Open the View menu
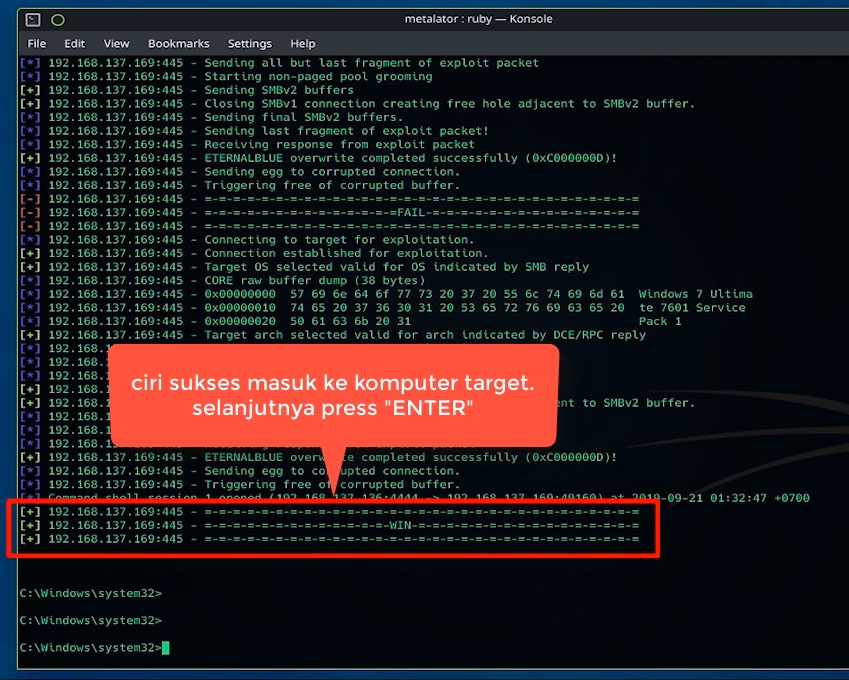The width and height of the screenshot is (849, 680). coord(116,44)
